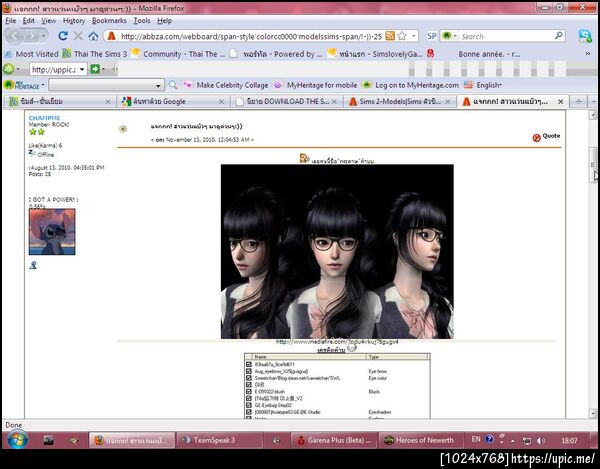Open the English language dropdown
The width and height of the screenshot is (600, 469).
[x=488, y=85]
